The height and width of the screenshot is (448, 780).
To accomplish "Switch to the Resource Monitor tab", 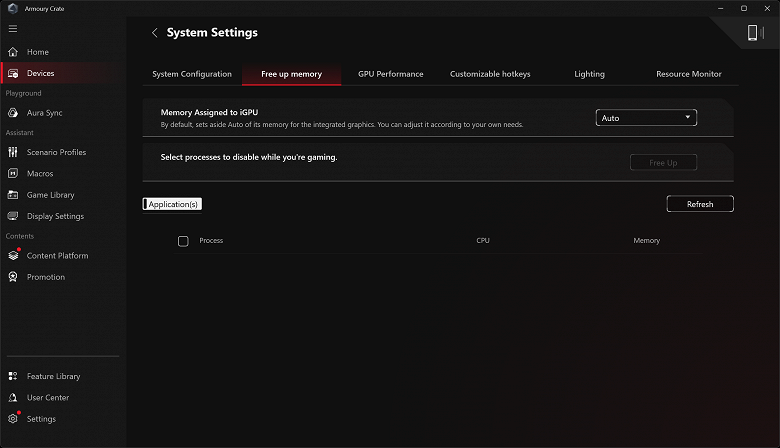I will coord(688,74).
